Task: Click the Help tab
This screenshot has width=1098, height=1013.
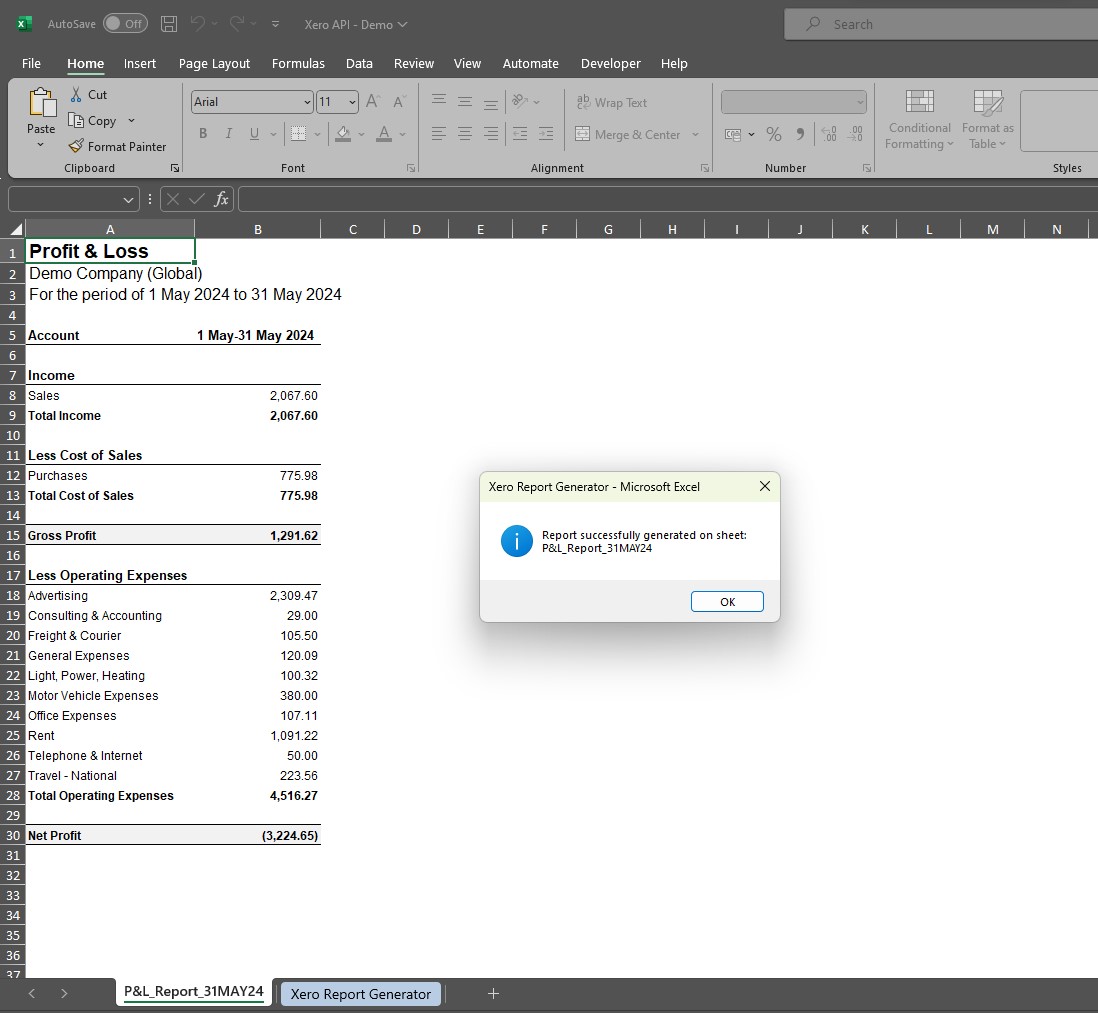Action: tap(674, 64)
